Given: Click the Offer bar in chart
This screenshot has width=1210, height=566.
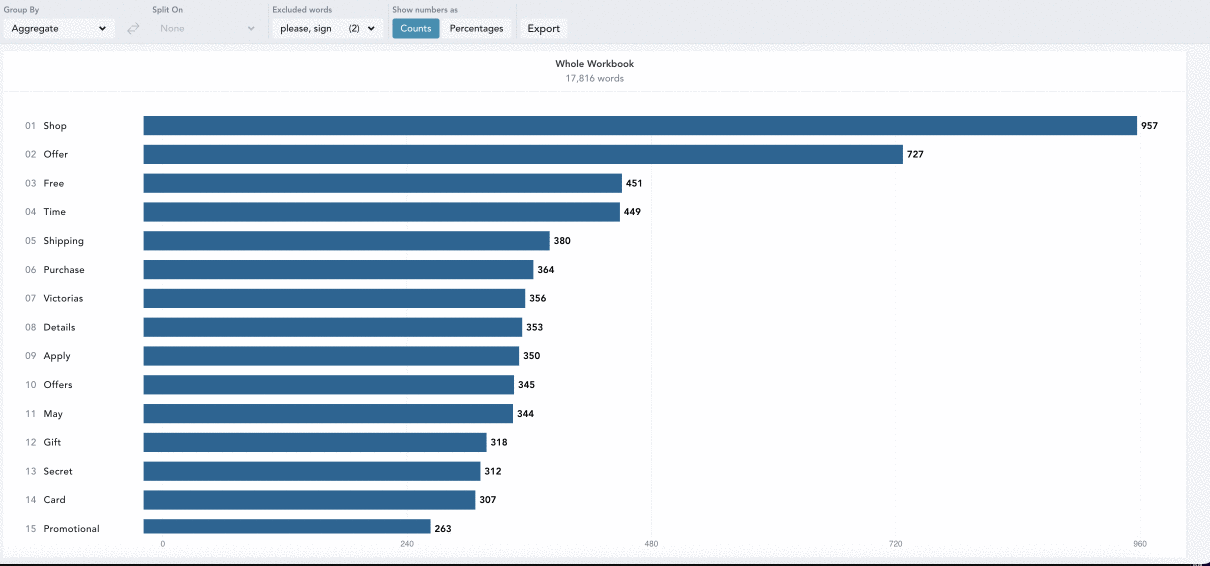Looking at the screenshot, I should click(523, 154).
